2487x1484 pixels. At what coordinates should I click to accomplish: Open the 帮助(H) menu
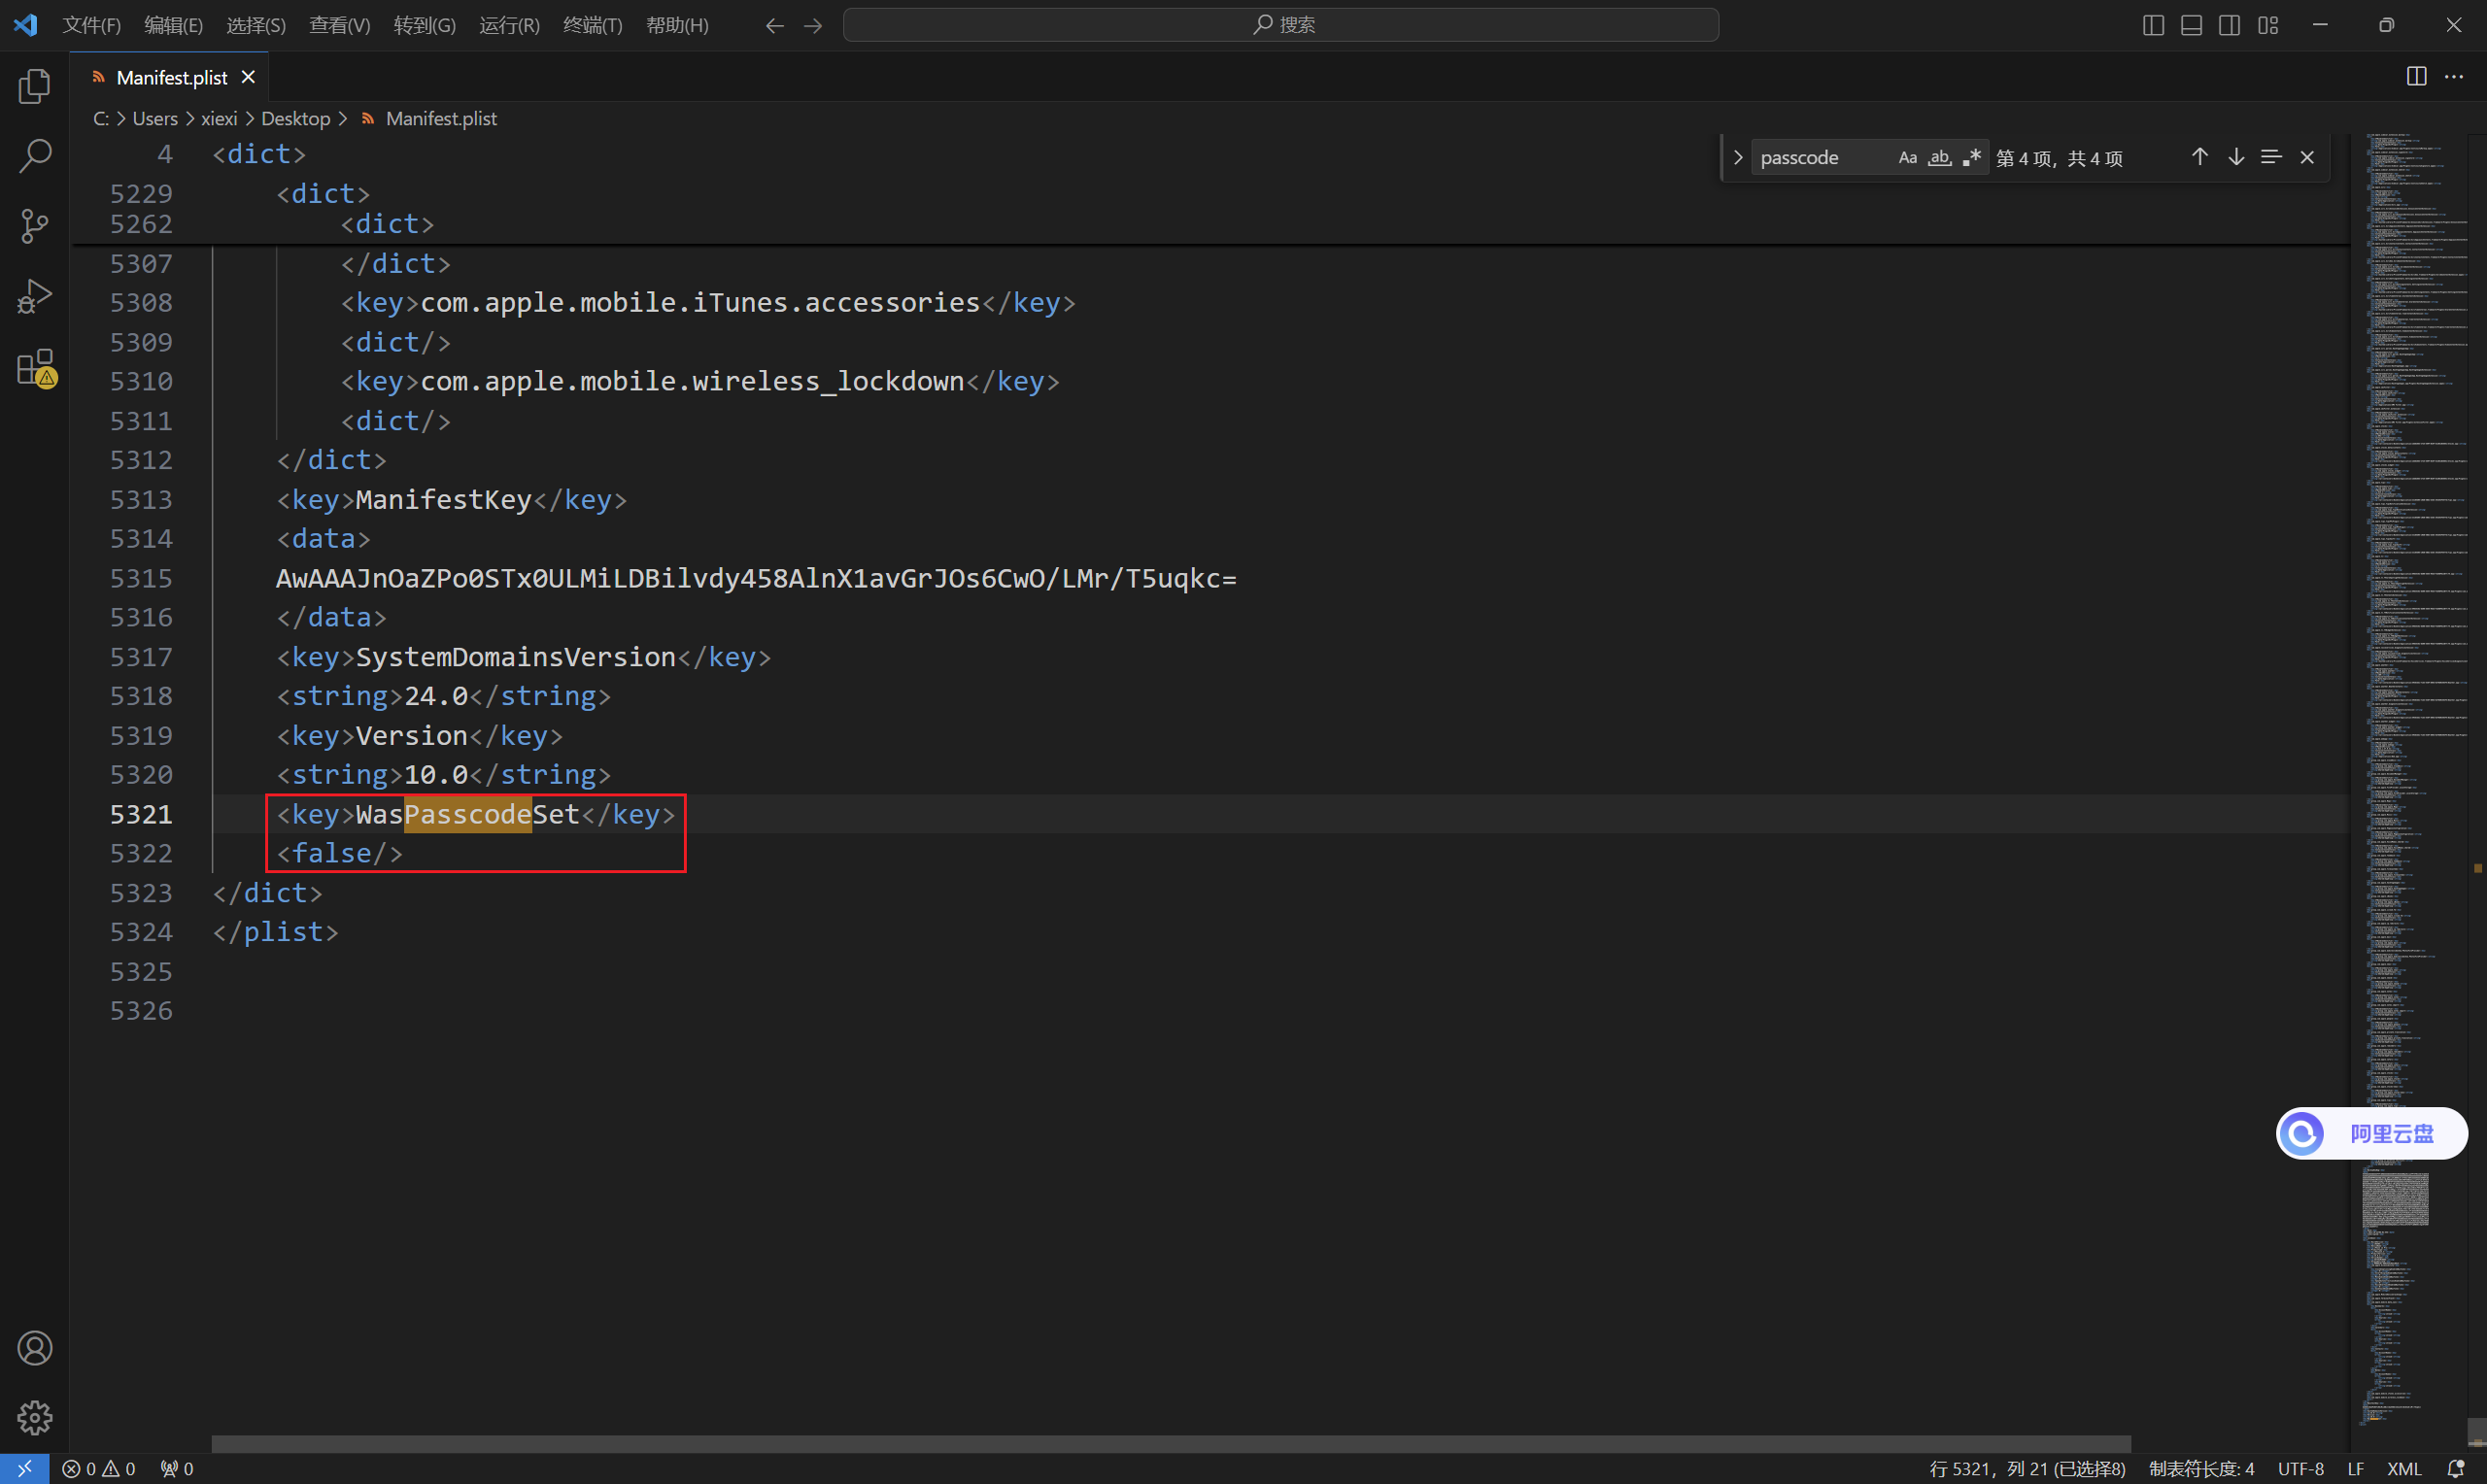pos(677,25)
